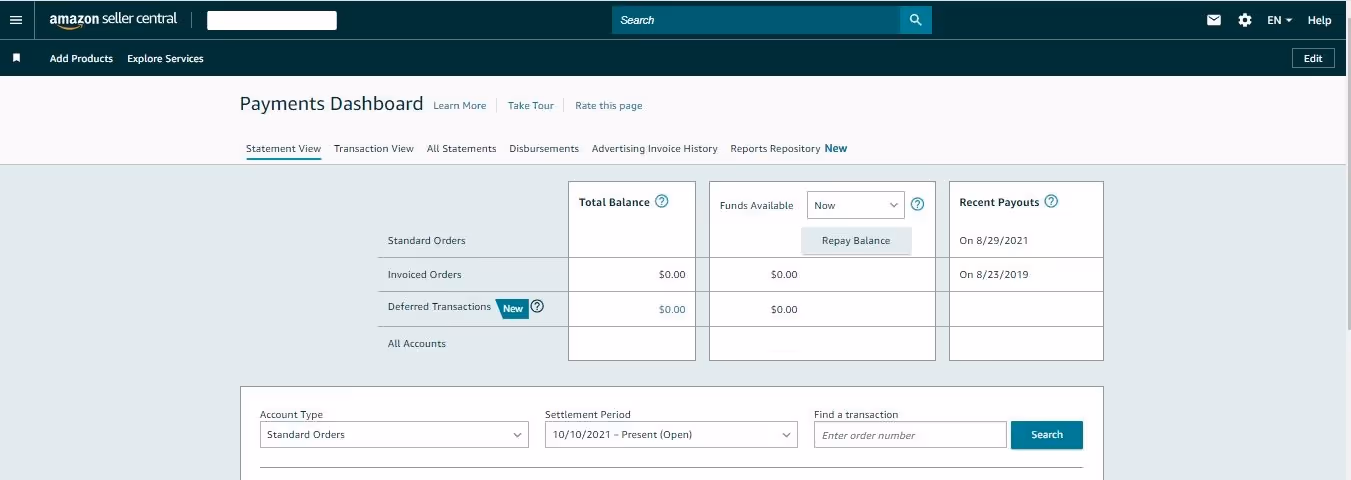Click the Edit button in header bar
This screenshot has height=480, width=1351.
point(1313,58)
